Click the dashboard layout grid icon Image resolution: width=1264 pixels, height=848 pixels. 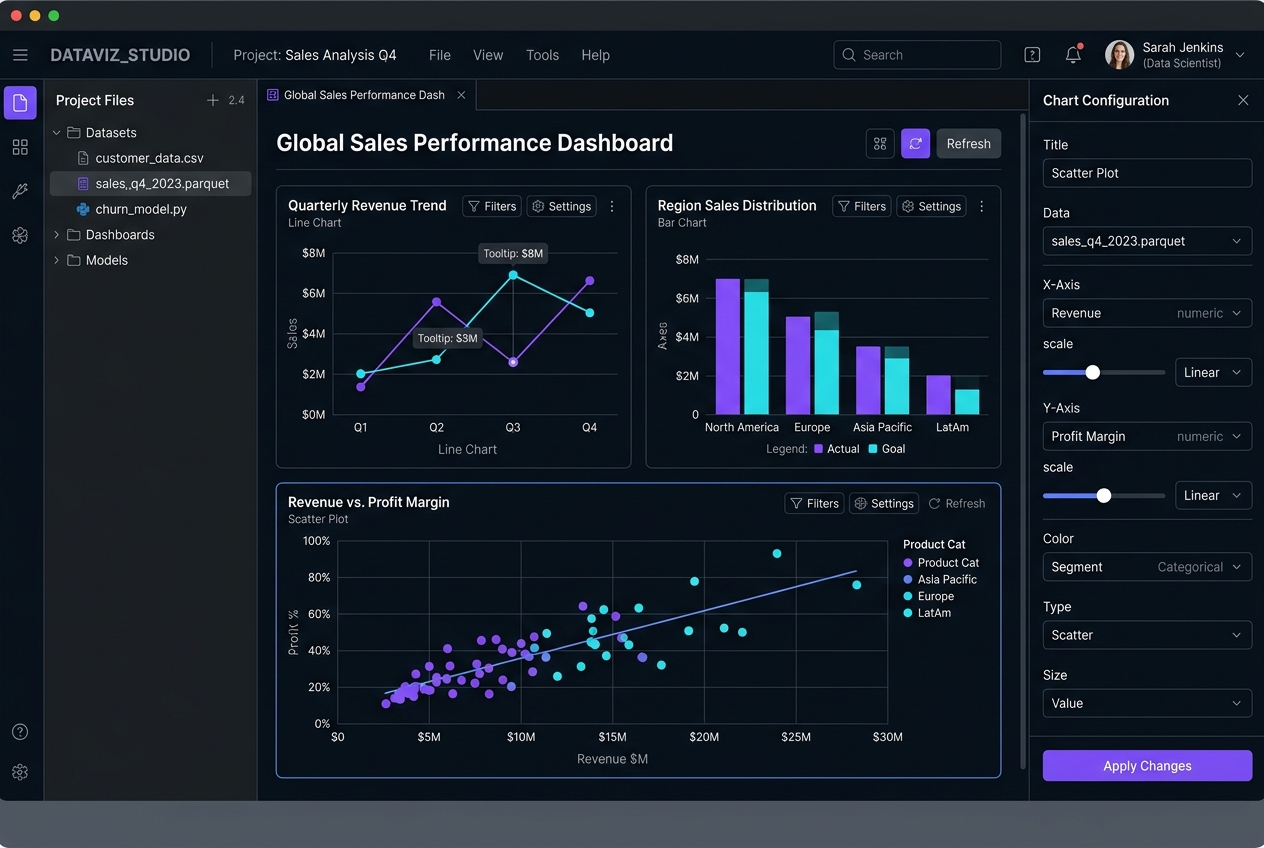click(x=880, y=143)
